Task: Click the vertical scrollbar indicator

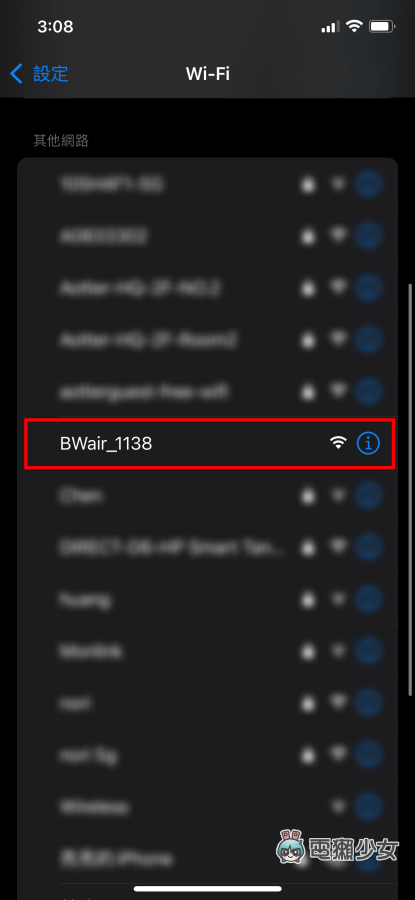Action: click(x=410, y=490)
